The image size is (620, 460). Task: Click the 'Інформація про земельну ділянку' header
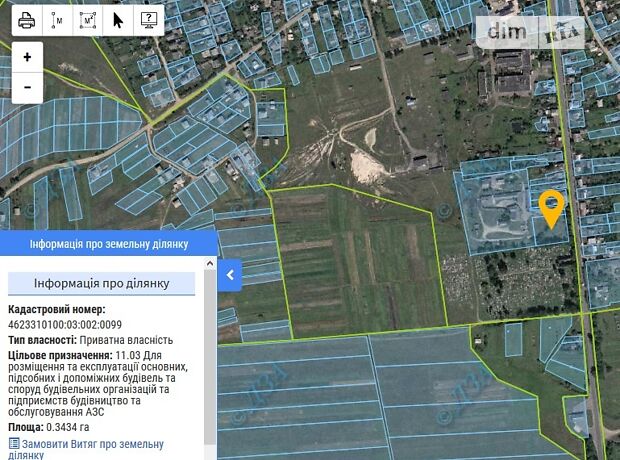[x=108, y=244]
